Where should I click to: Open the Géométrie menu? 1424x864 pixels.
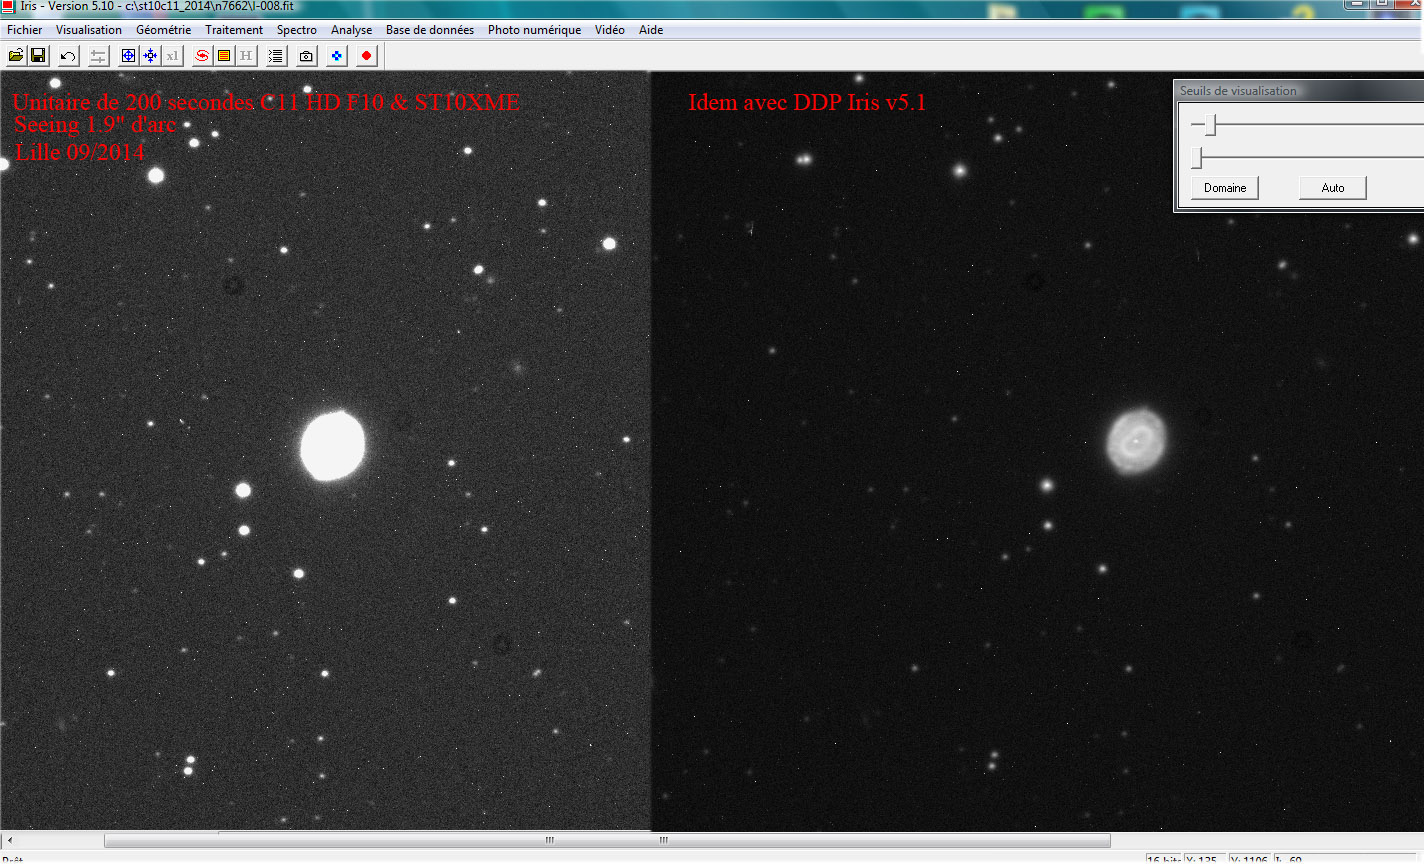(163, 30)
